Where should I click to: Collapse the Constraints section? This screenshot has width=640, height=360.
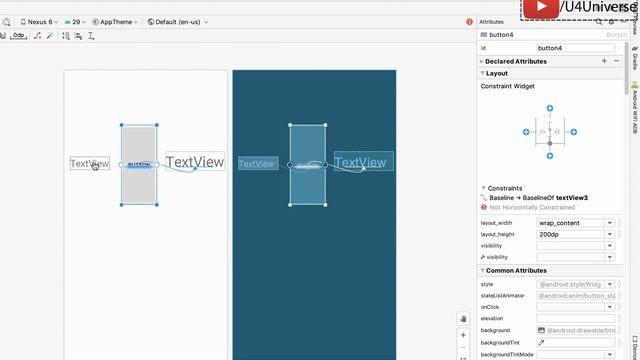click(483, 188)
